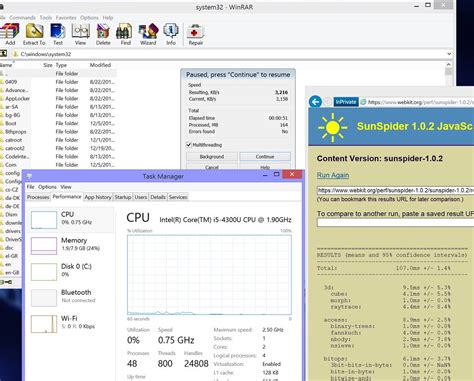Toggle the Multithreading checkbox
The image size is (474, 381).
coord(189,145)
